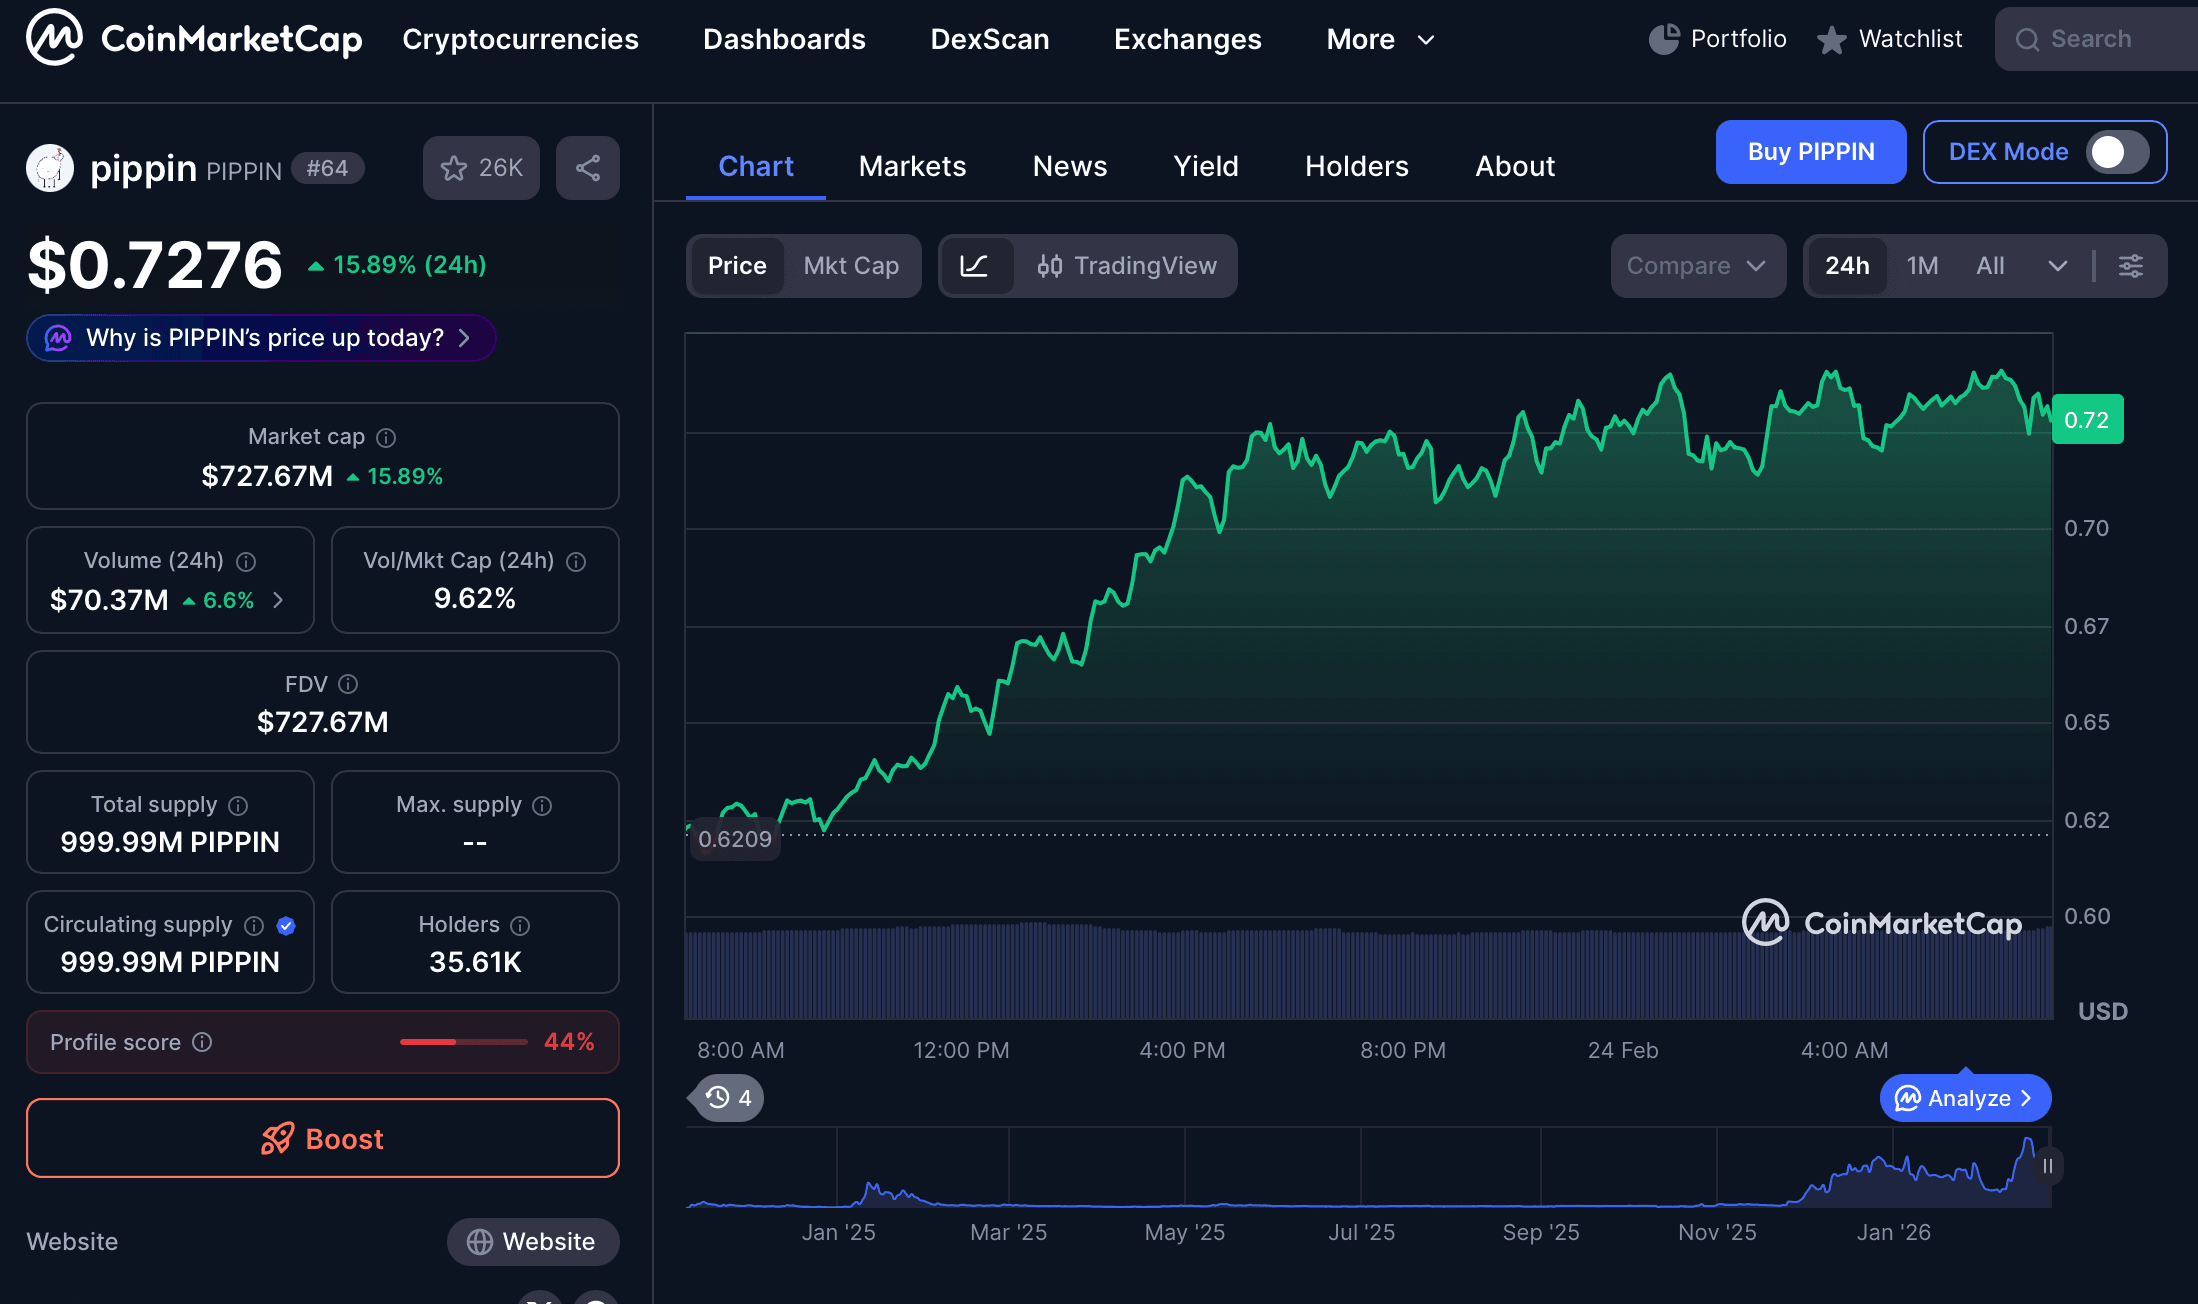Screen dimensions: 2198x1304
Task: Click the Market cap info icon
Action: [386, 437]
